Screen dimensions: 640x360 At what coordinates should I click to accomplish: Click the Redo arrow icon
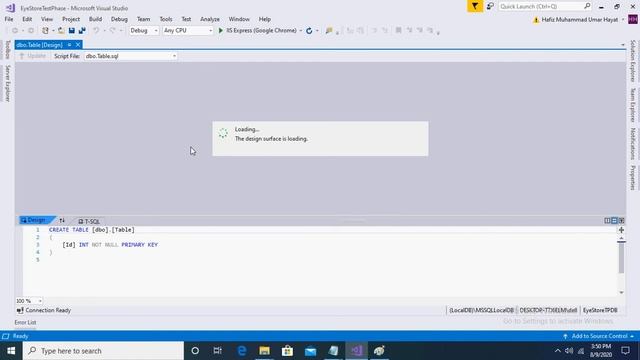pyautogui.click(x=112, y=31)
